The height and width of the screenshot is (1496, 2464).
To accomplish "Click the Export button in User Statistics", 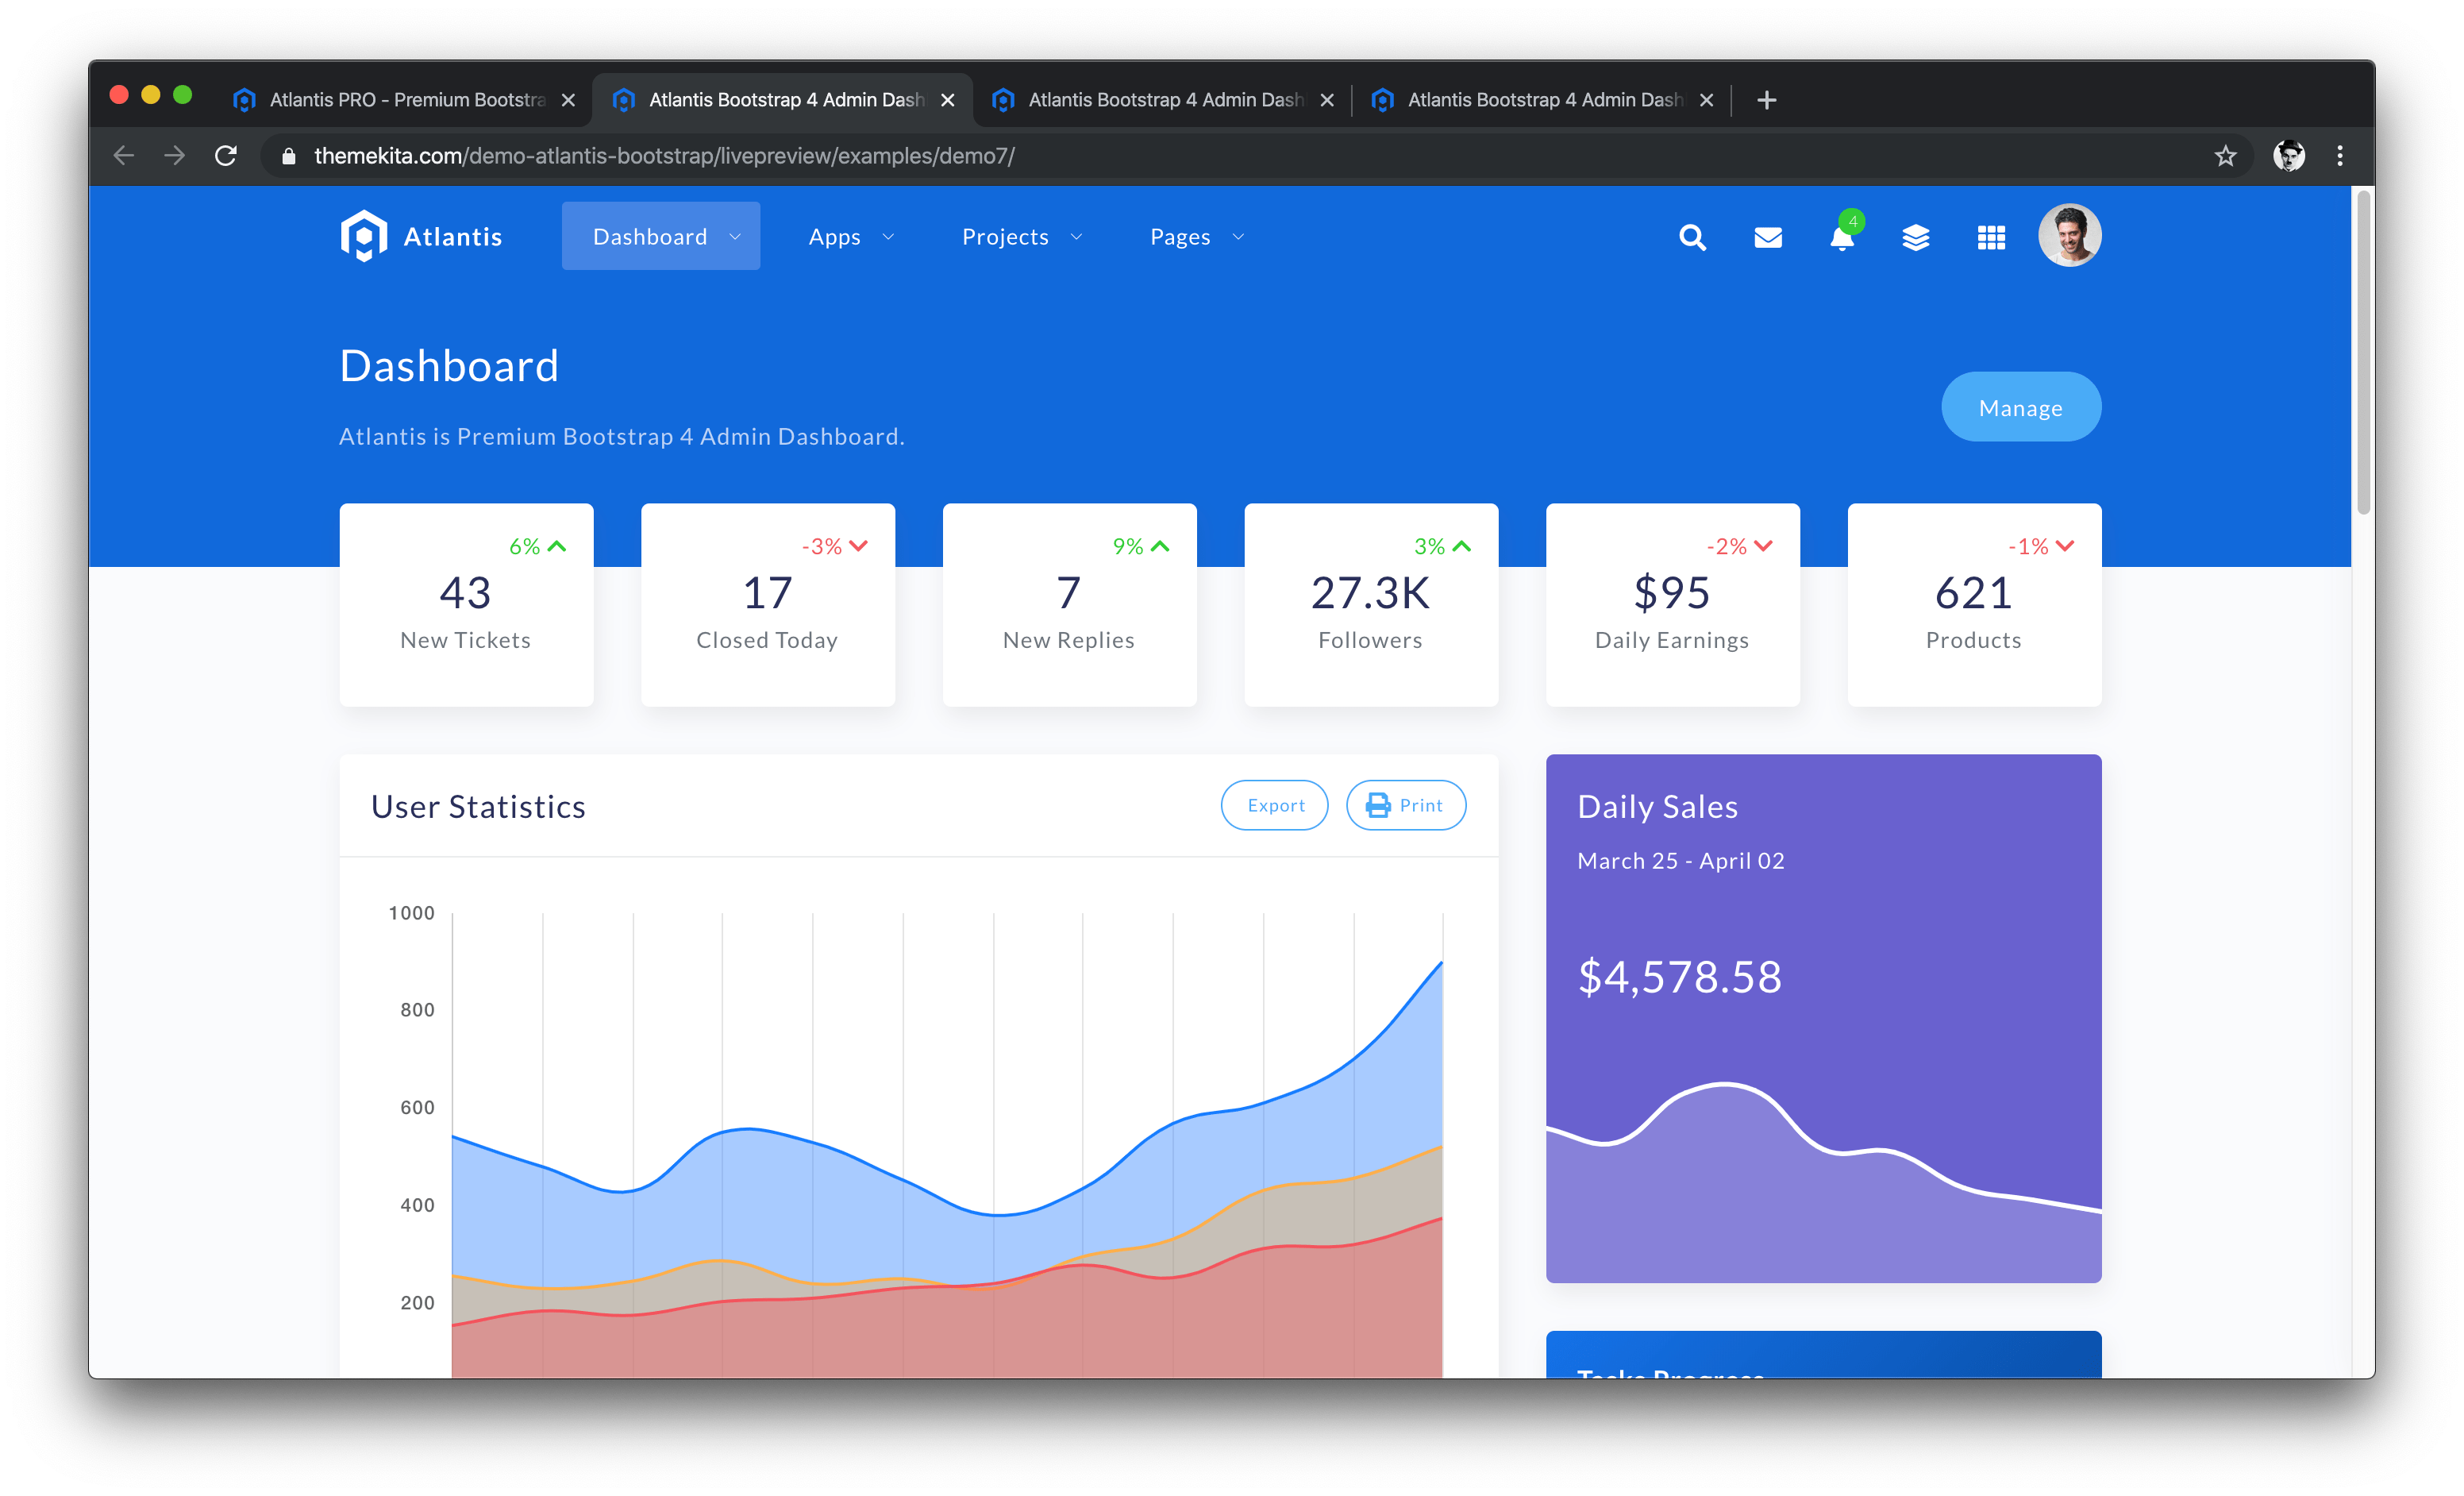I will tap(1274, 805).
